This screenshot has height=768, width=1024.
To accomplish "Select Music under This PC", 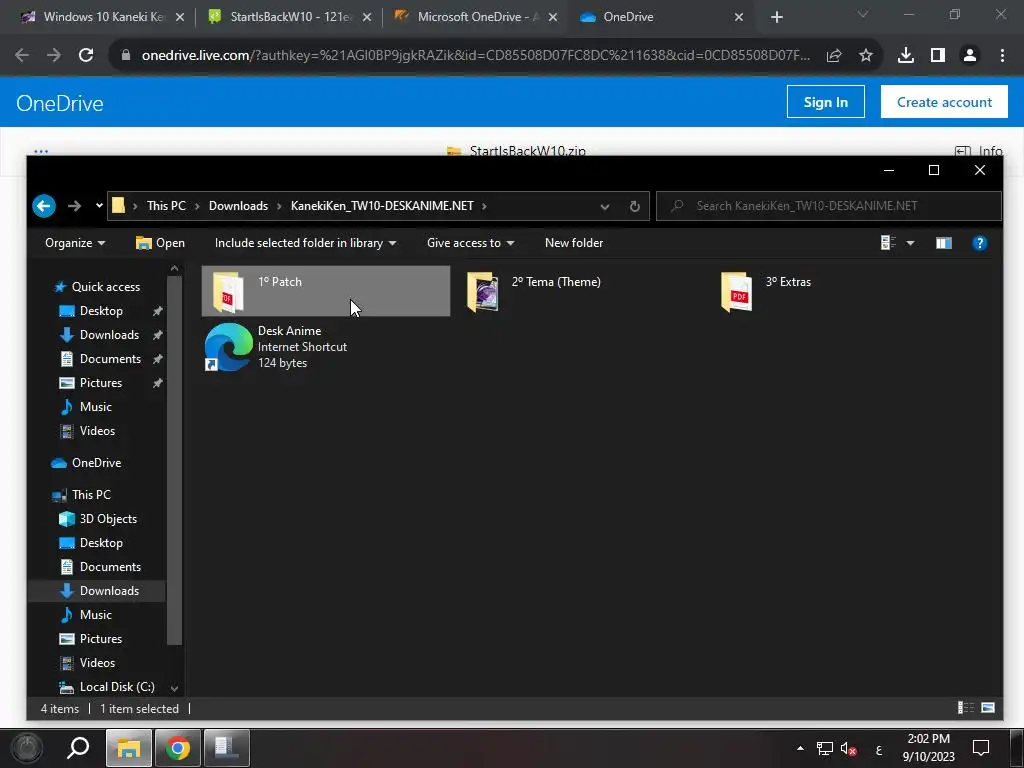I will pyautogui.click(x=95, y=615).
